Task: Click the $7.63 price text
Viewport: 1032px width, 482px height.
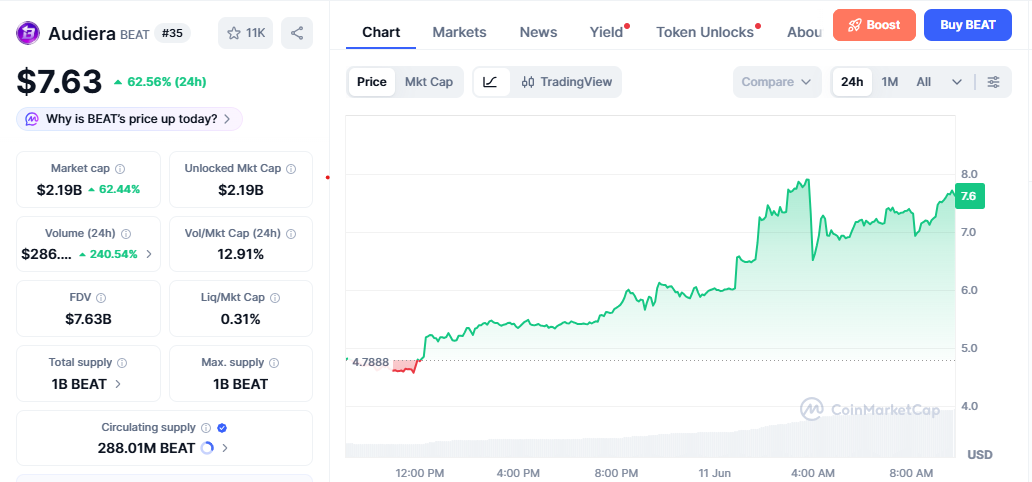Action: (x=59, y=82)
